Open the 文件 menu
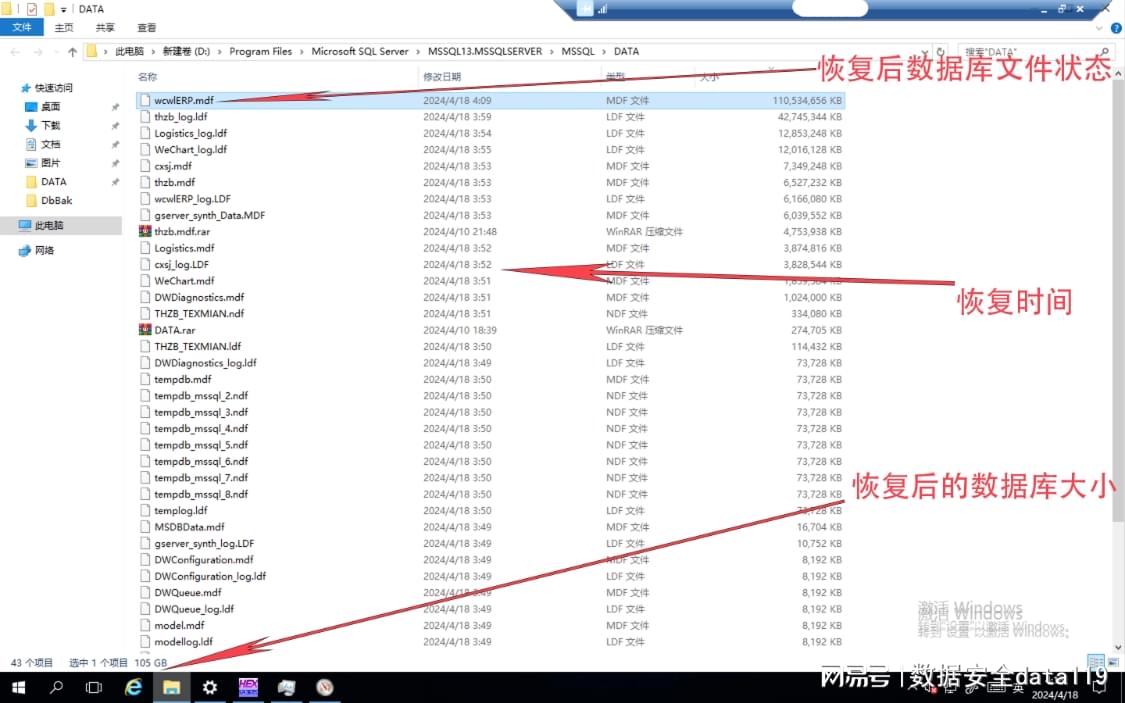This screenshot has height=703, width=1125. (x=22, y=27)
